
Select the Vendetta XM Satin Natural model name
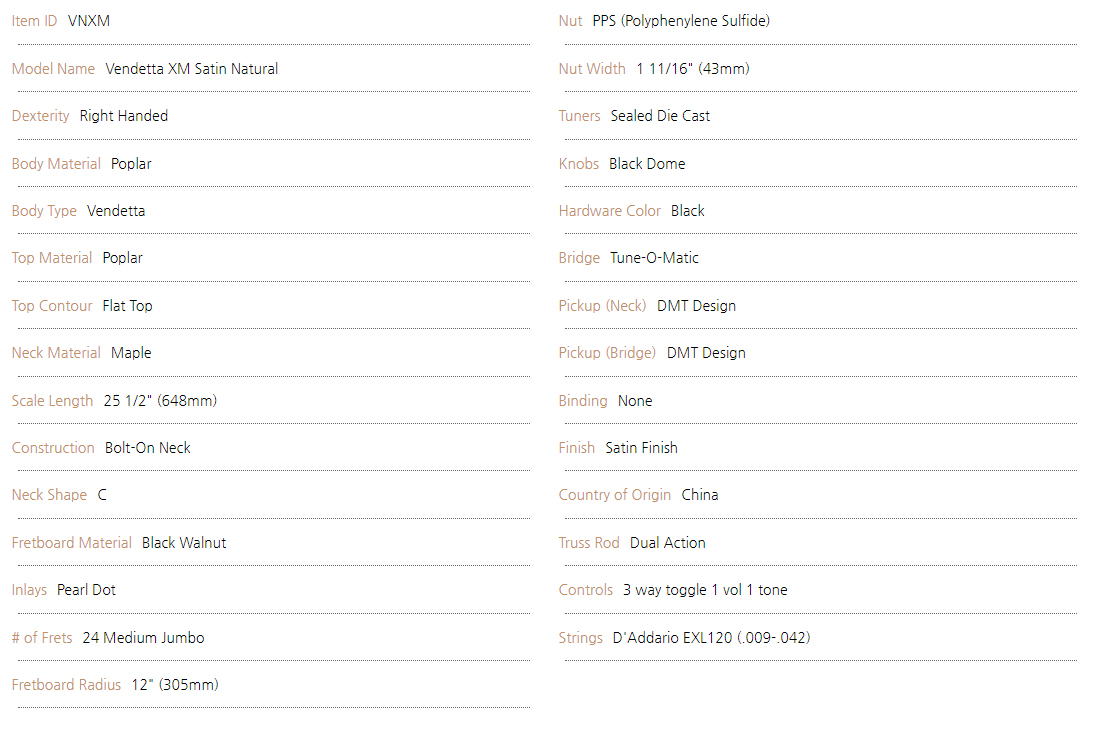191,69
